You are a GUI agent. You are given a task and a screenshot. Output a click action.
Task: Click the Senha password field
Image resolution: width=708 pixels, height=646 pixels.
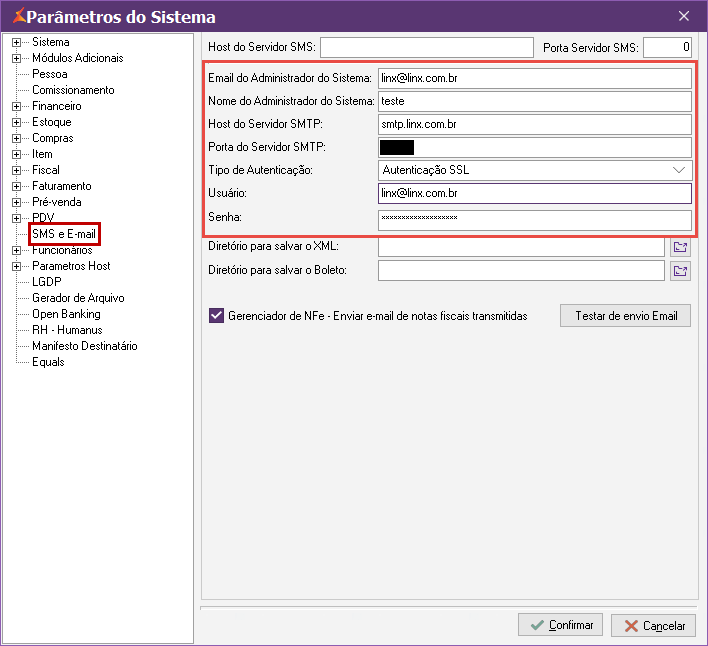[535, 220]
